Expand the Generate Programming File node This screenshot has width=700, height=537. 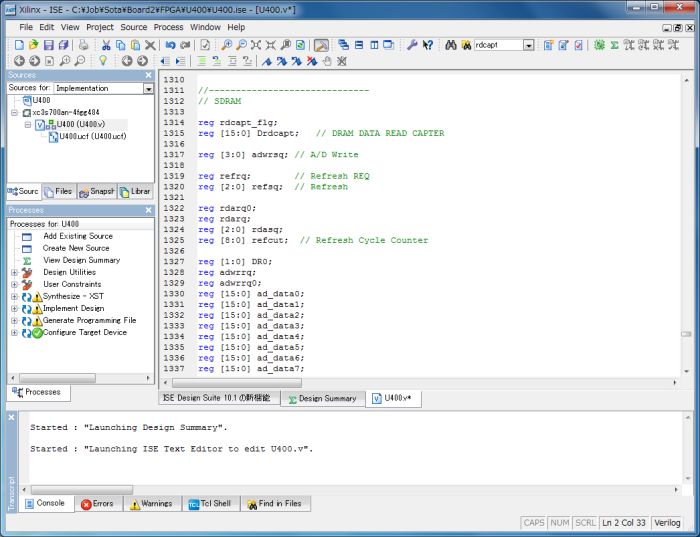point(14,321)
